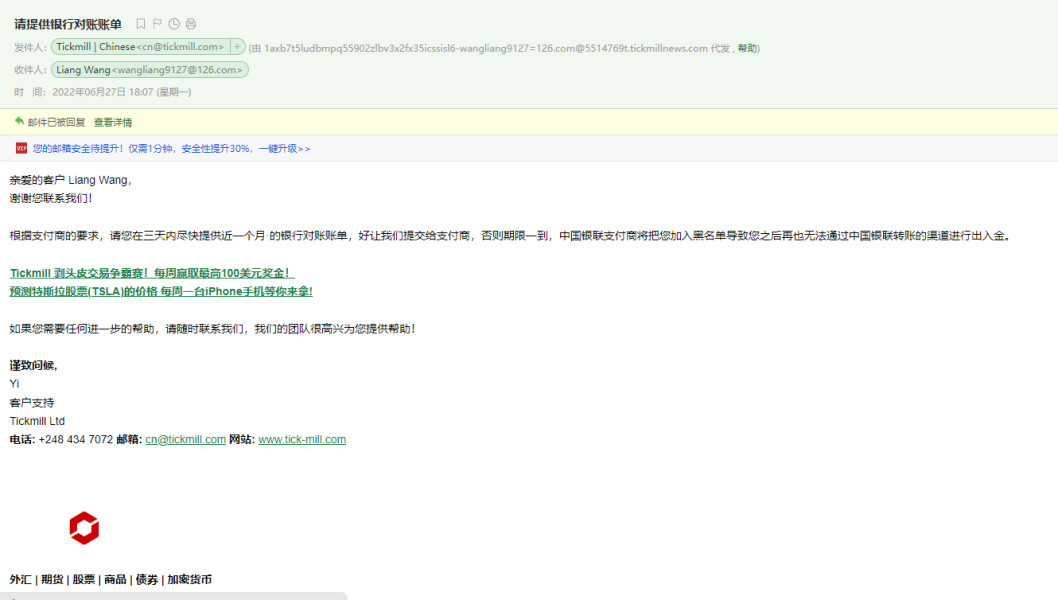Viewport: 1058px width, 600px height.
Task: Flag the email with the flag icon
Action: [157, 24]
